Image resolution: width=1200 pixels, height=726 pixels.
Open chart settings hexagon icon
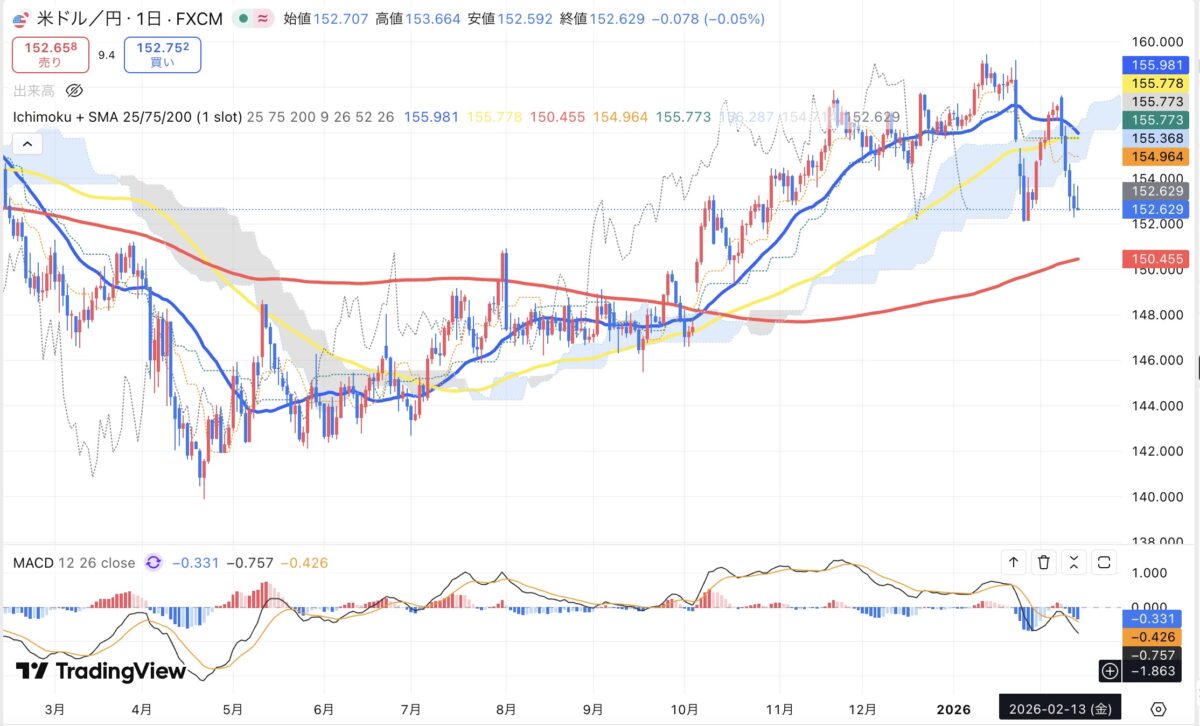pyautogui.click(x=1159, y=708)
